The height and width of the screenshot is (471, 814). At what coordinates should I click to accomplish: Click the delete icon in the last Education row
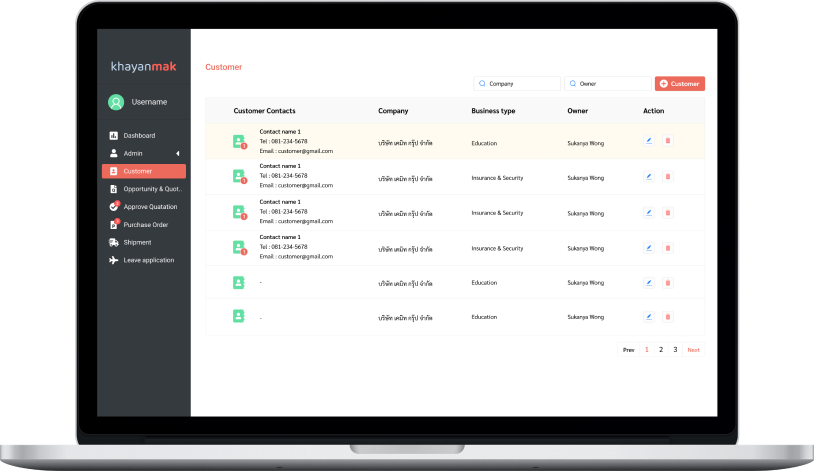668,316
